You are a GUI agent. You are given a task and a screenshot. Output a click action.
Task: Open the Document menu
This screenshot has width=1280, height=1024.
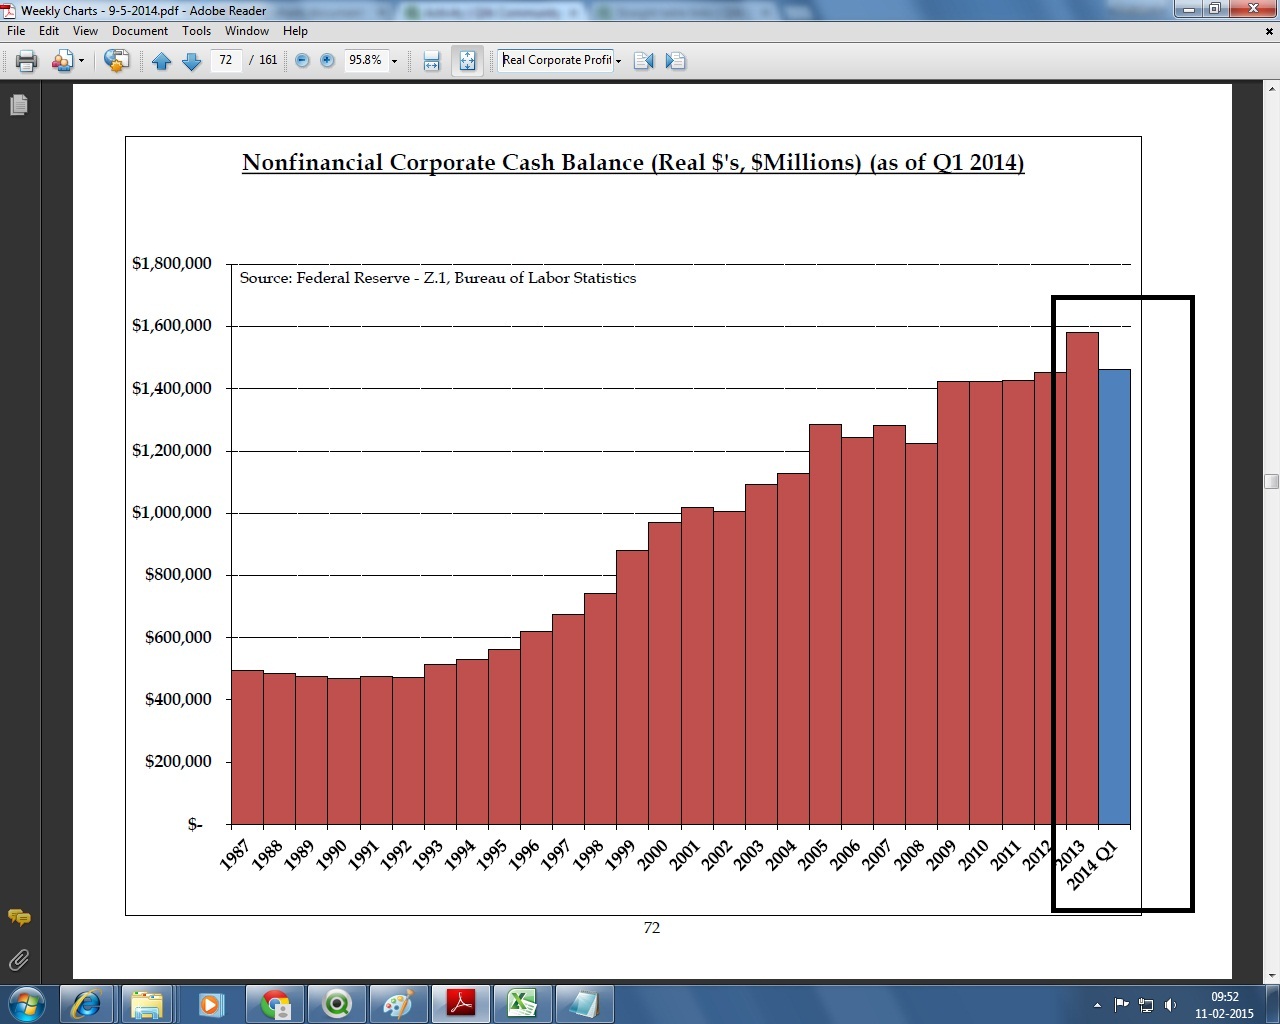pyautogui.click(x=140, y=31)
